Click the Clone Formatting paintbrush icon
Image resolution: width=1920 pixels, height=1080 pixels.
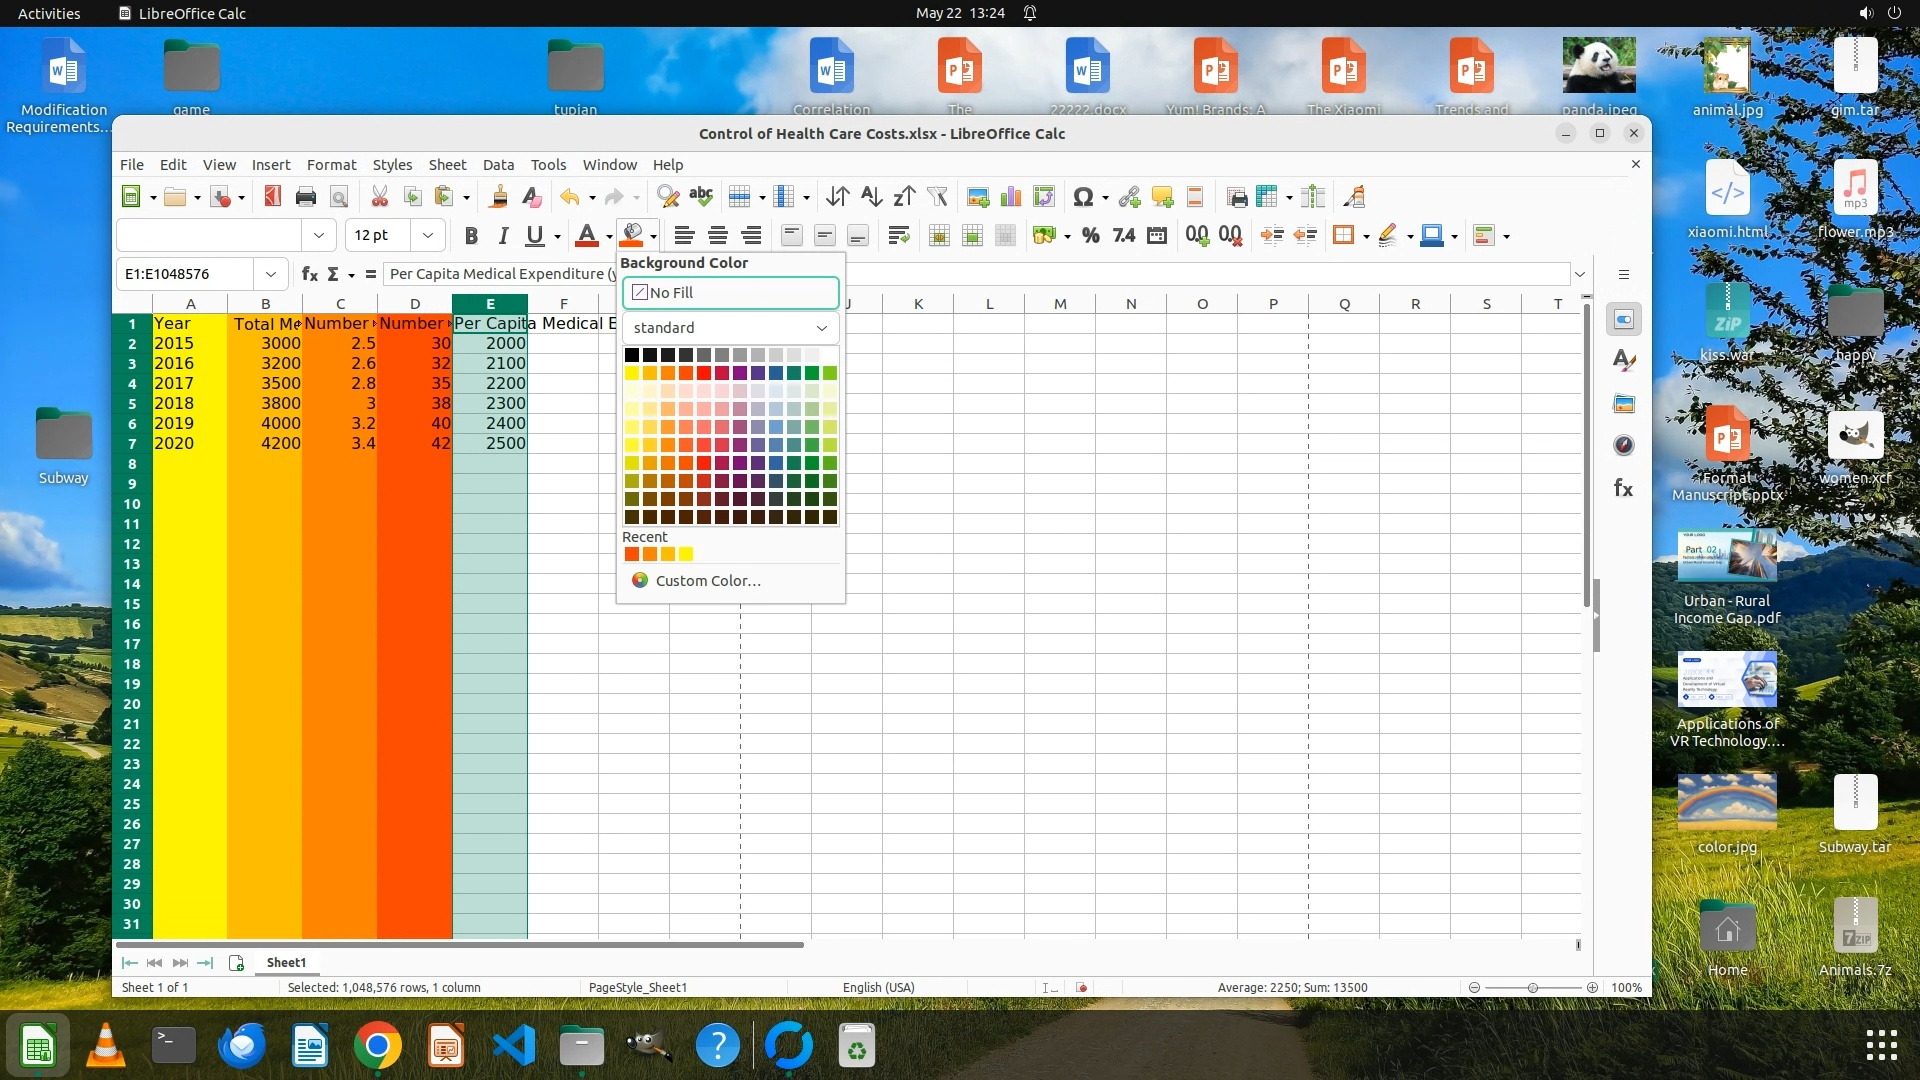[x=498, y=197]
